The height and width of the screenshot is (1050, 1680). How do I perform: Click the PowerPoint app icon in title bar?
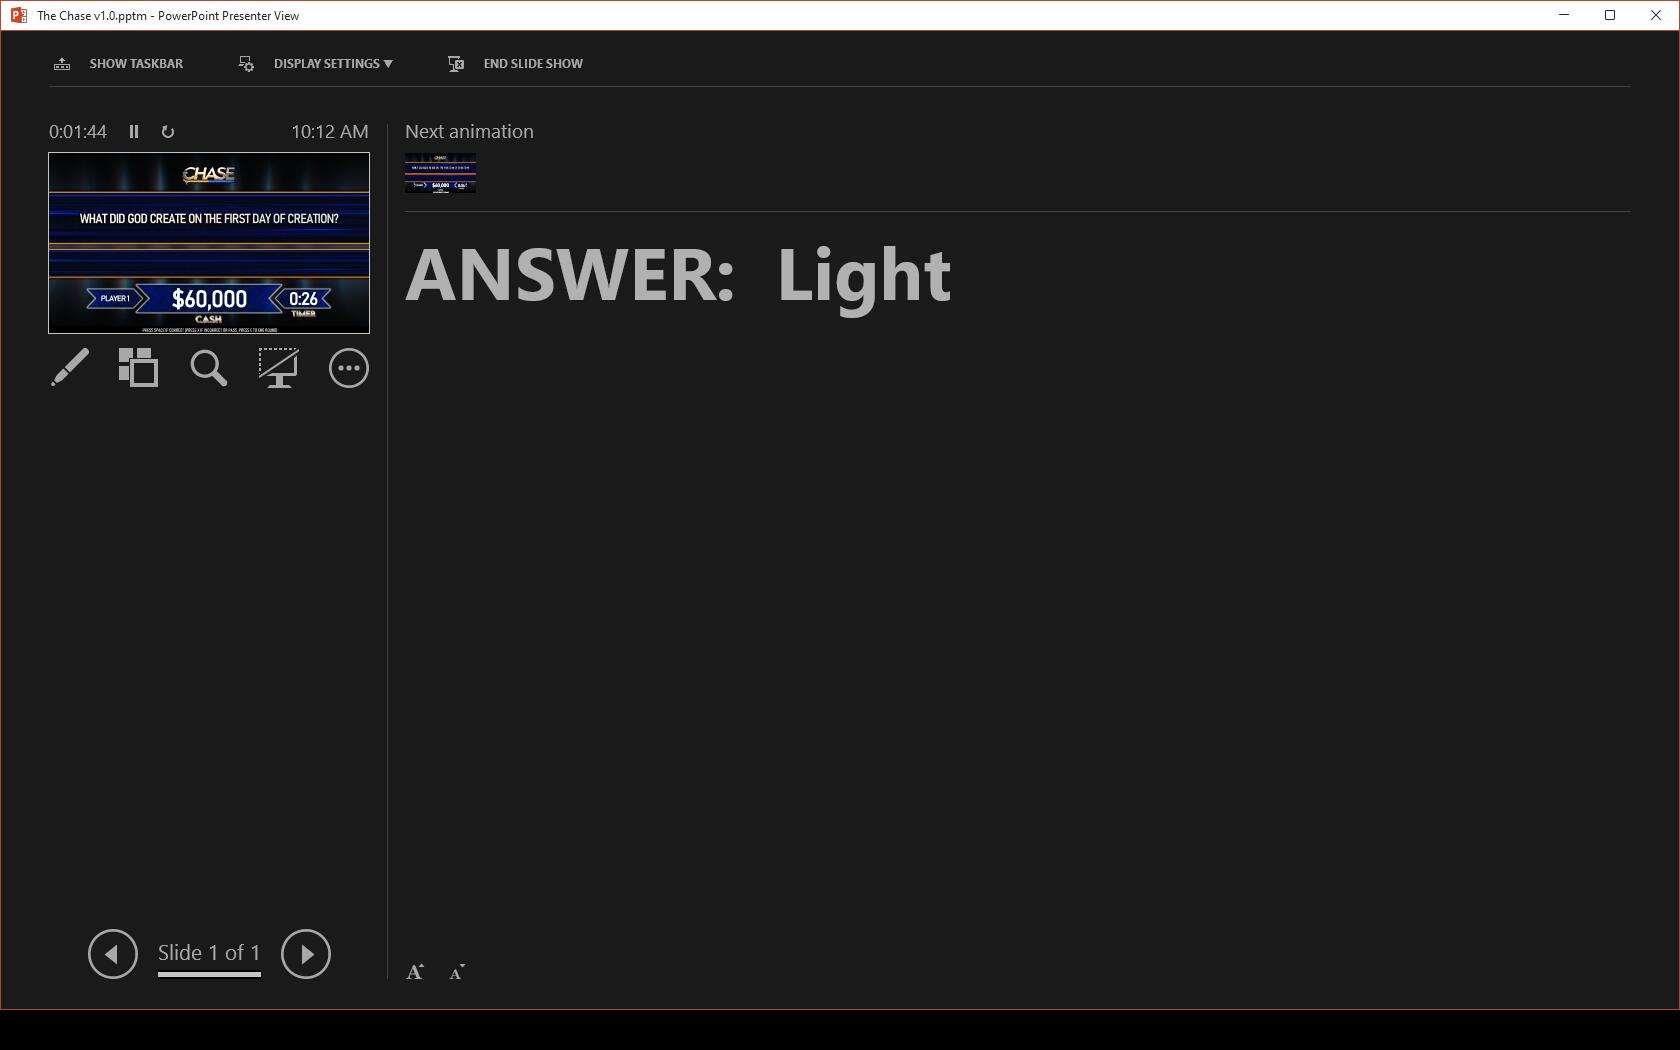[x=18, y=16]
